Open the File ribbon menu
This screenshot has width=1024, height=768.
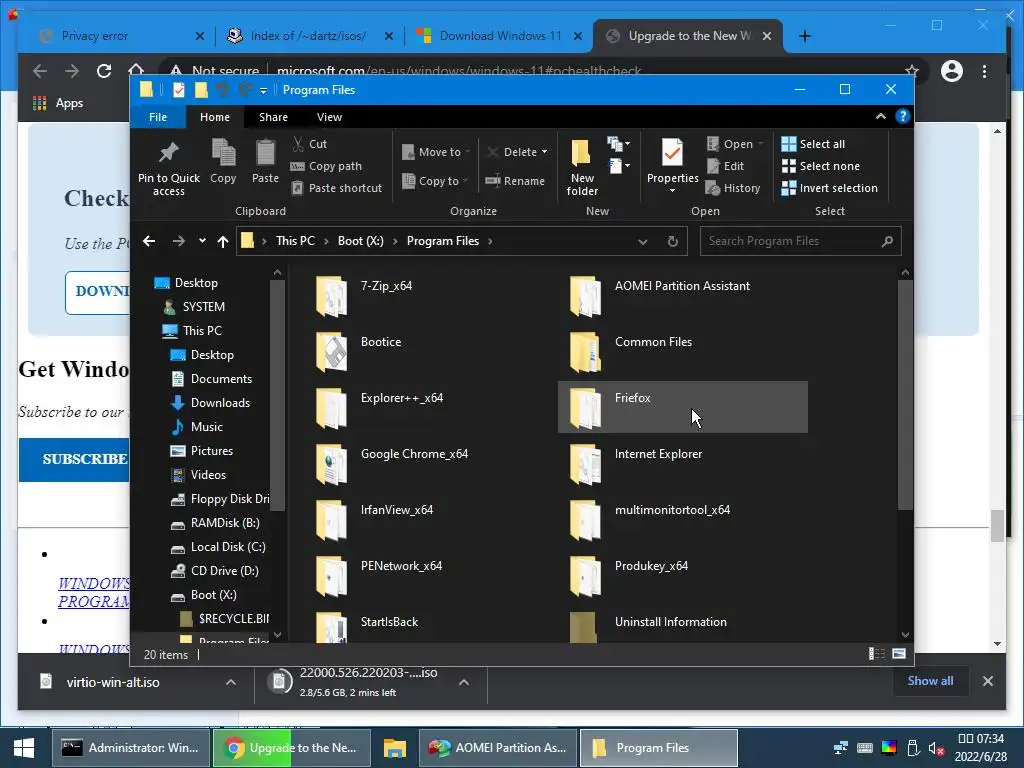(157, 117)
